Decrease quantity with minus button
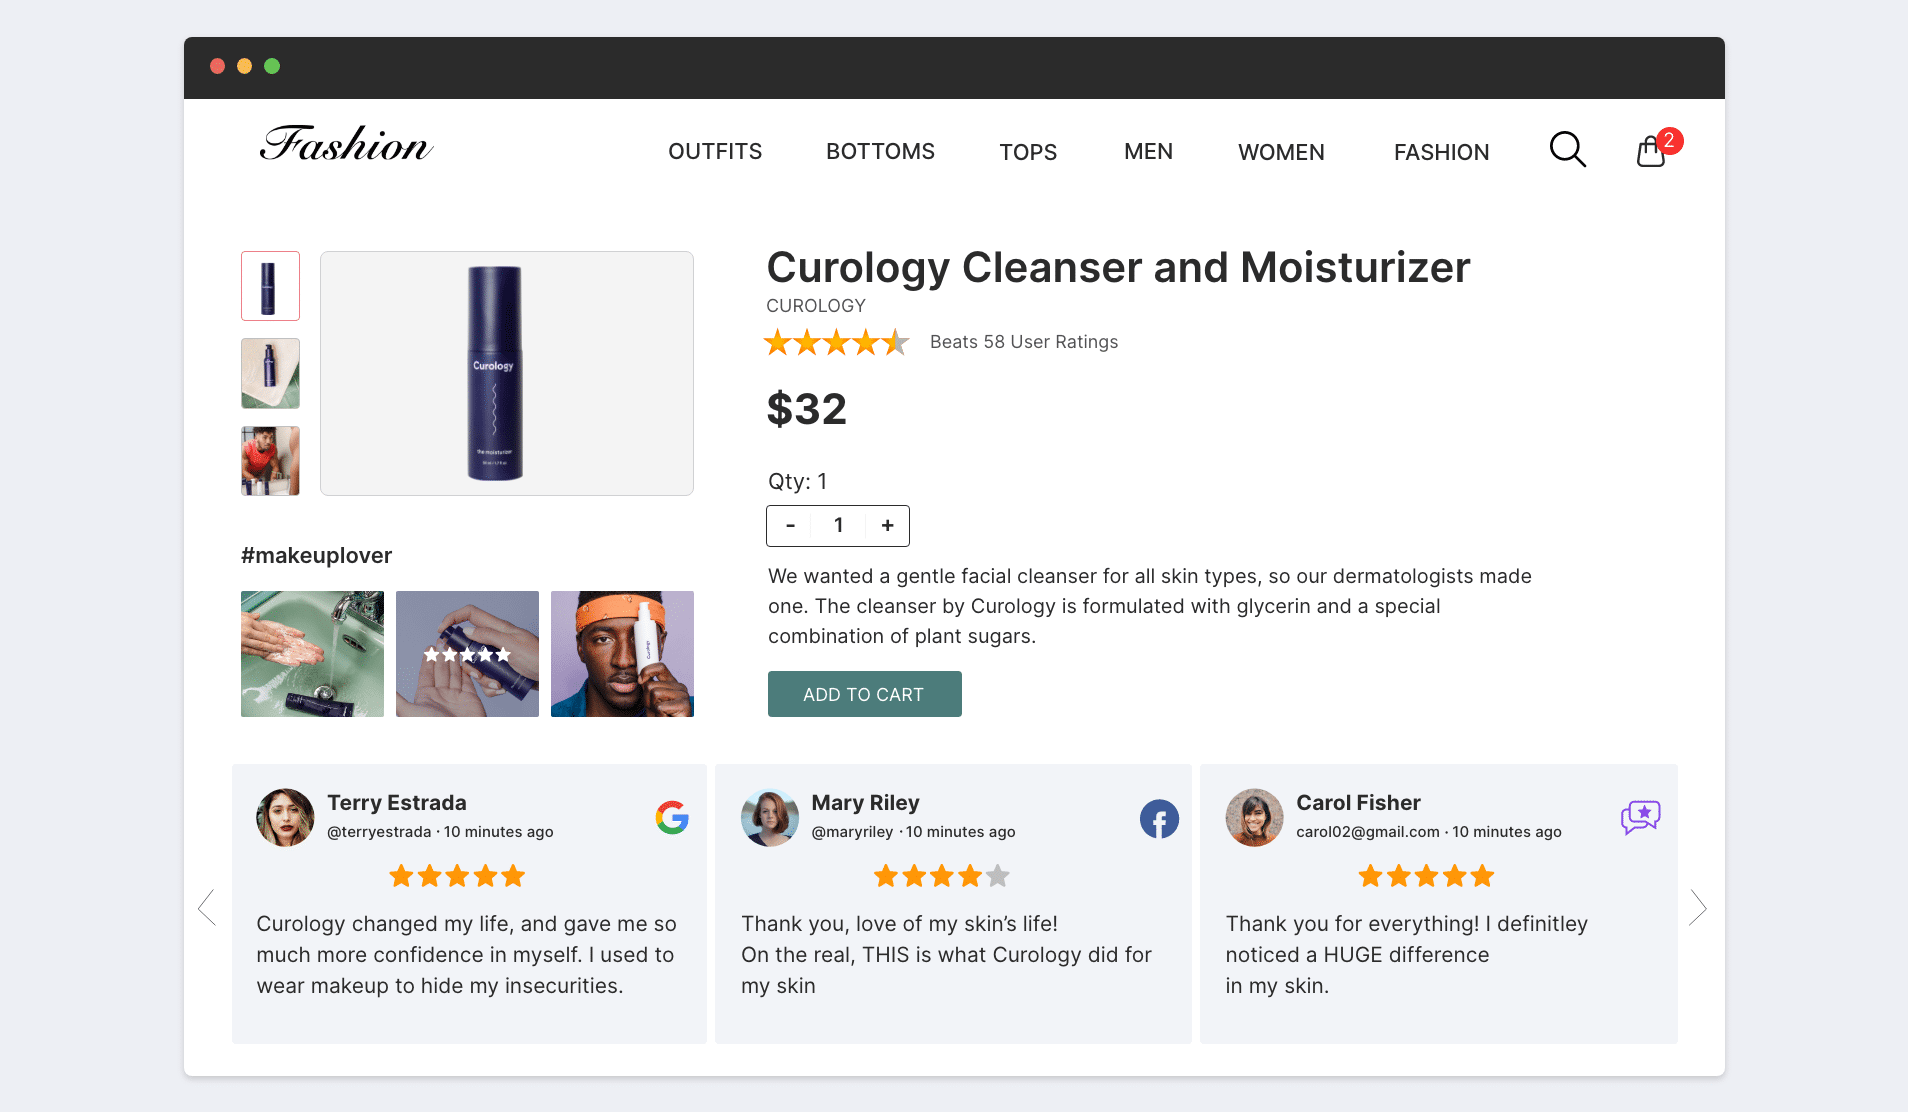The width and height of the screenshot is (1908, 1112). coord(790,526)
